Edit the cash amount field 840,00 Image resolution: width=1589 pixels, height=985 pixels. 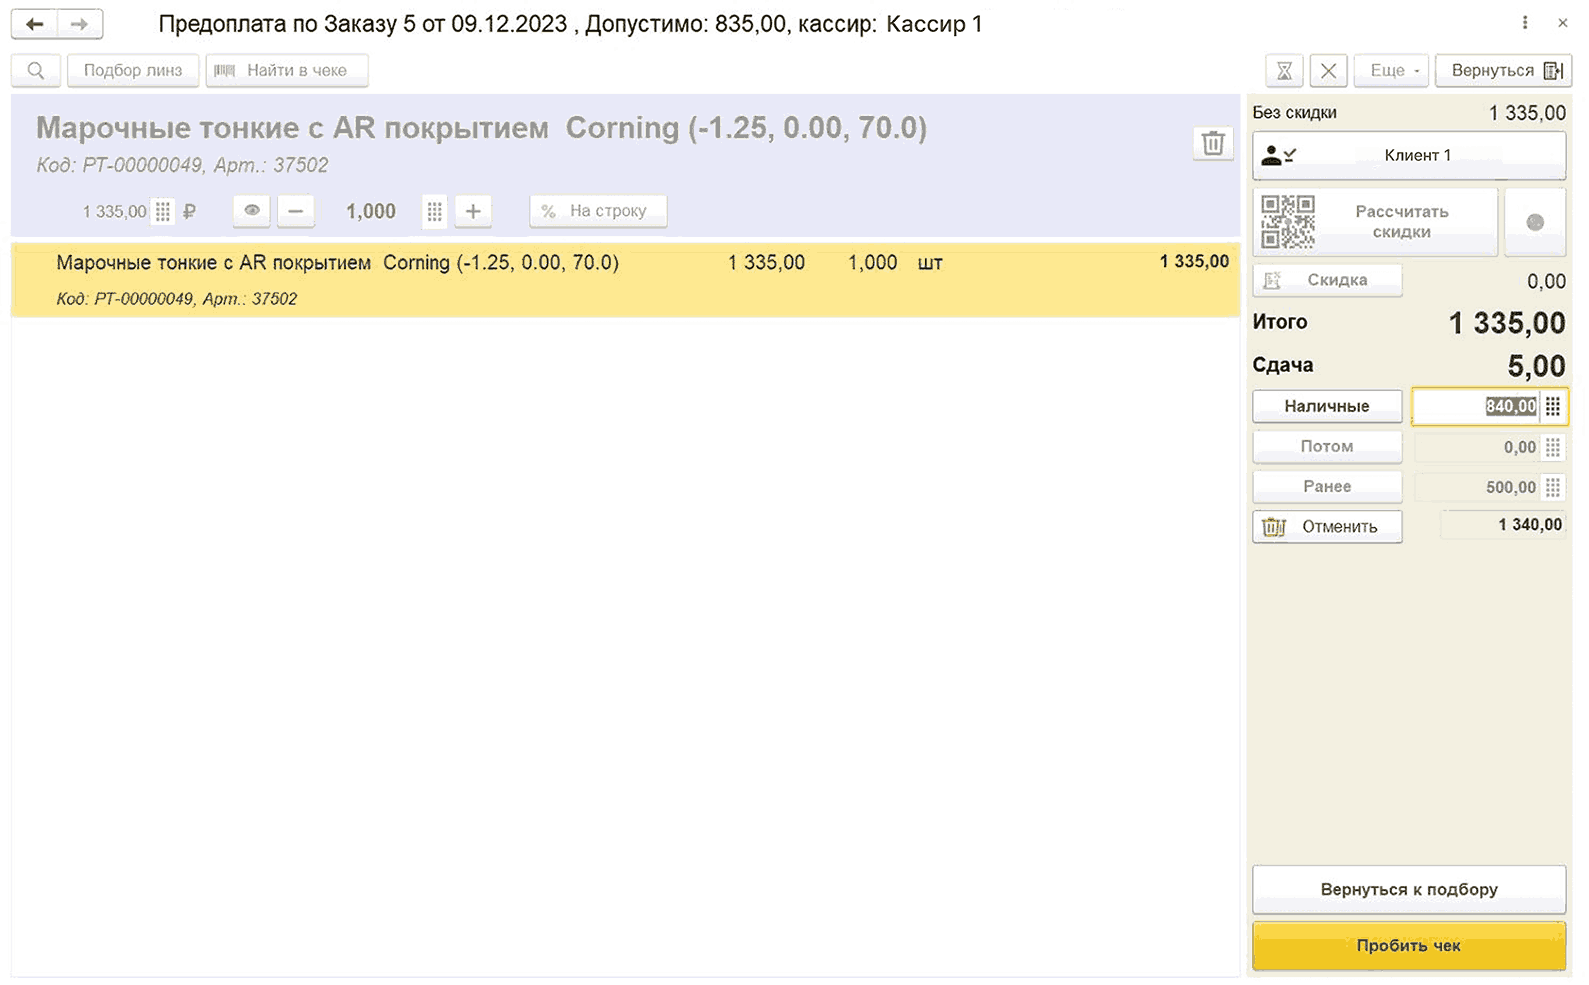[1476, 406]
